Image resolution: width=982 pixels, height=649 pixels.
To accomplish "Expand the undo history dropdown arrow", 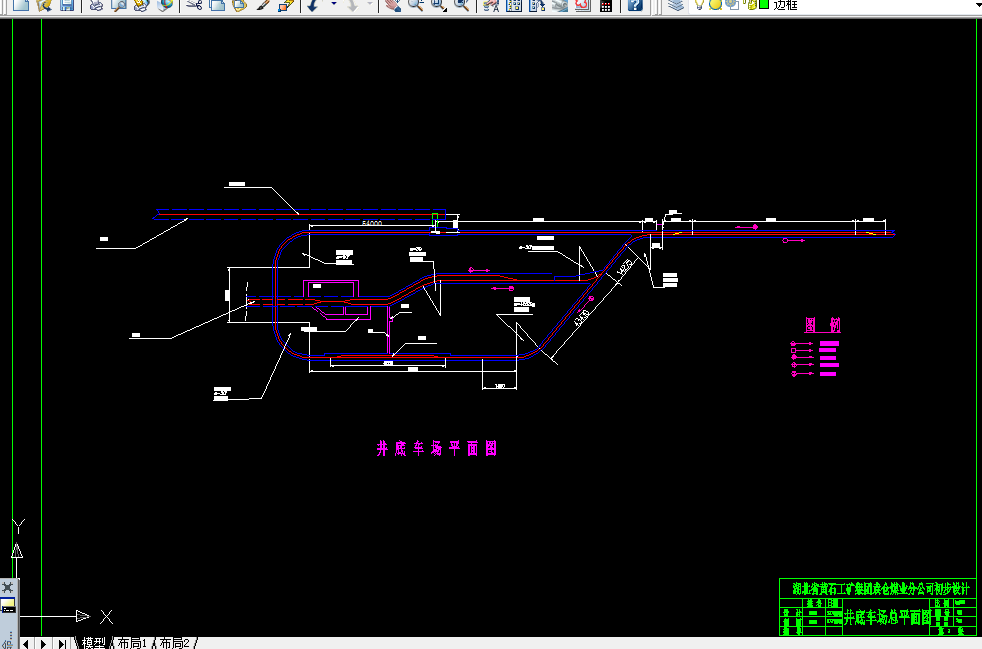I will click(334, 5).
